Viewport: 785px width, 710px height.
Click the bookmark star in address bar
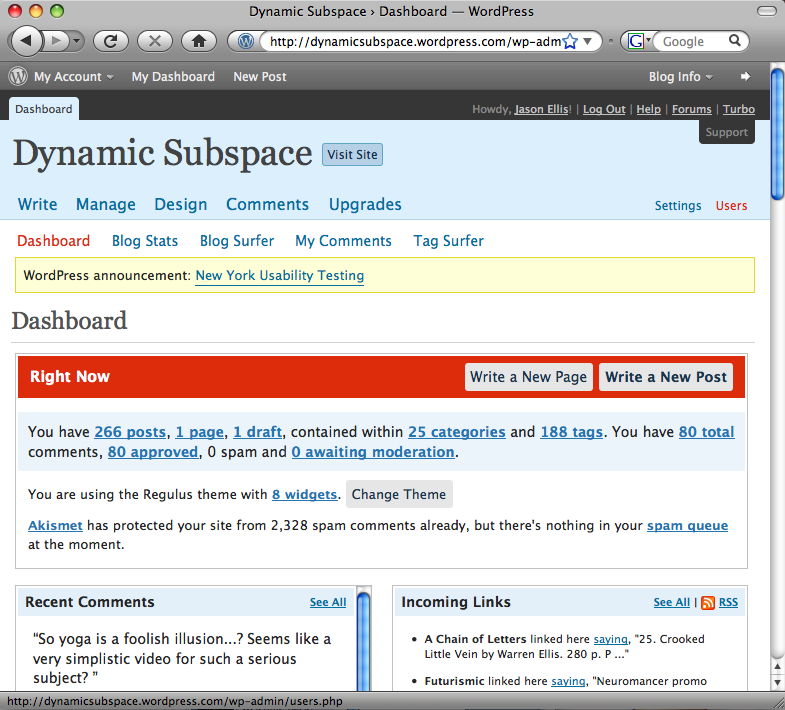[x=570, y=41]
